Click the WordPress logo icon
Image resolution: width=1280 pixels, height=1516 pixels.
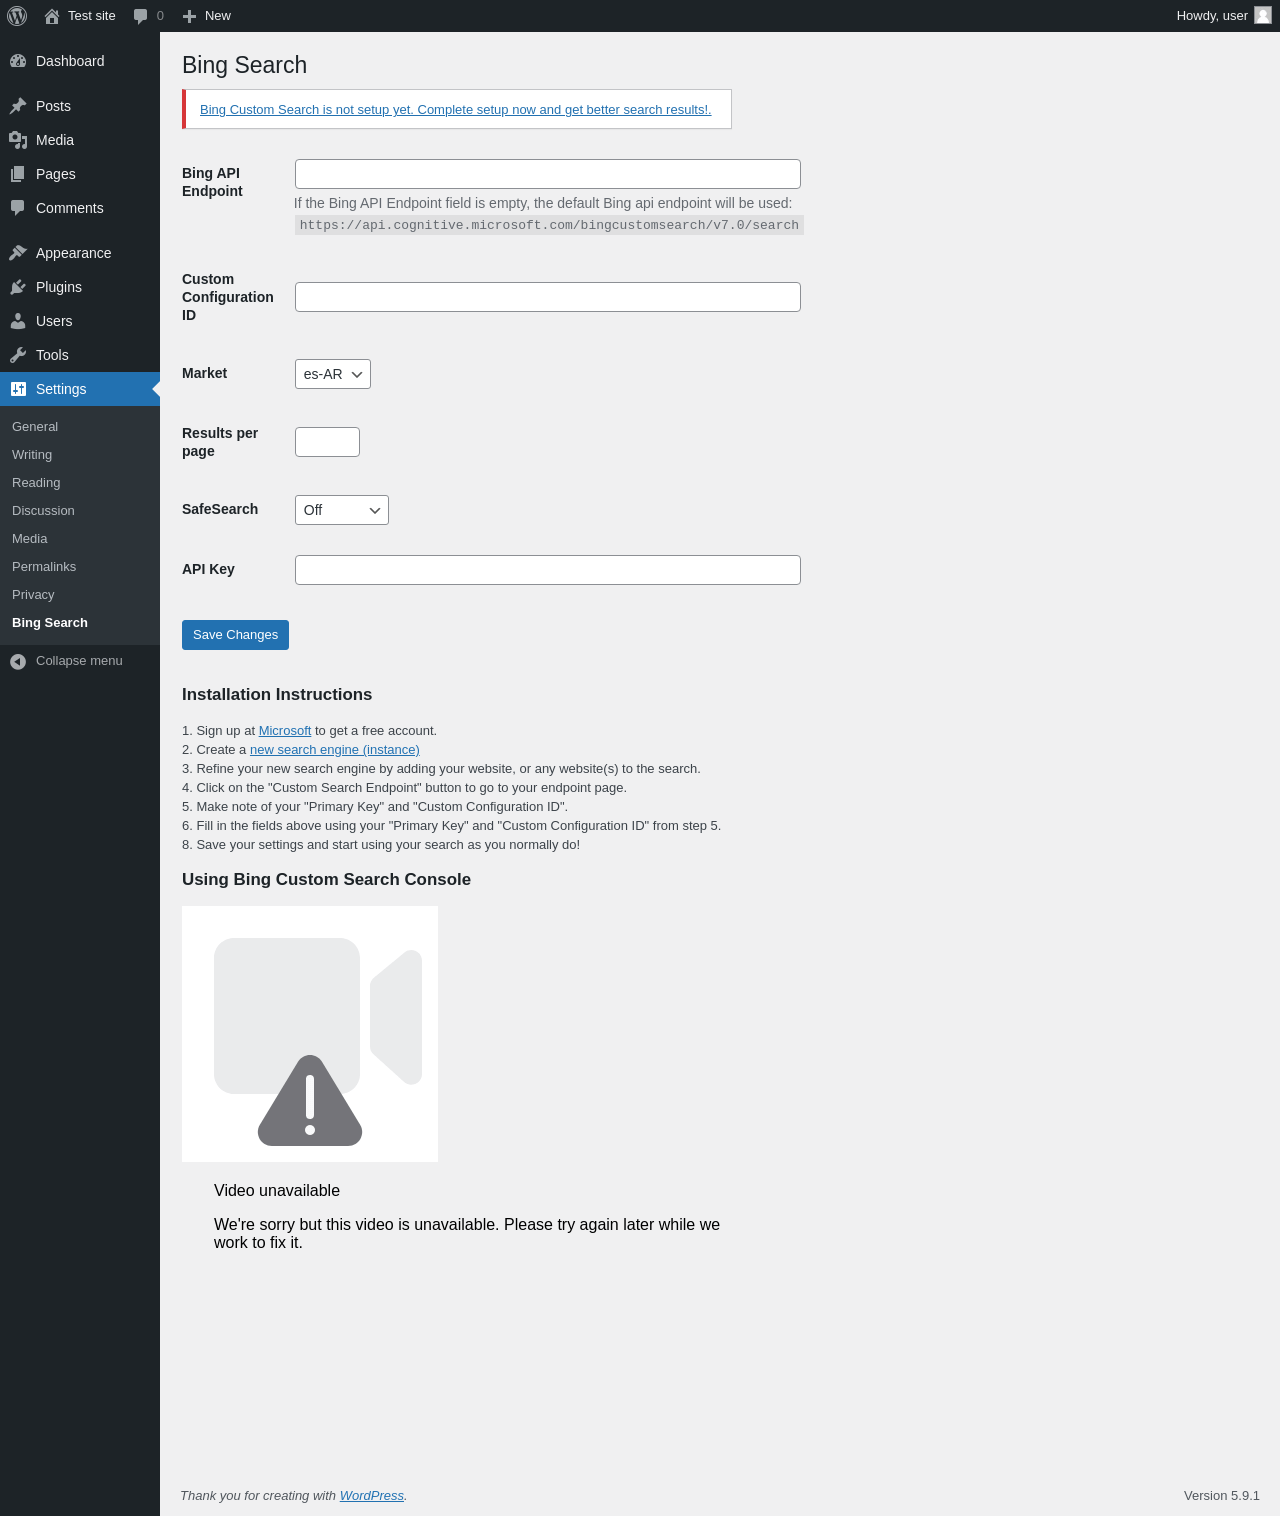(x=17, y=16)
